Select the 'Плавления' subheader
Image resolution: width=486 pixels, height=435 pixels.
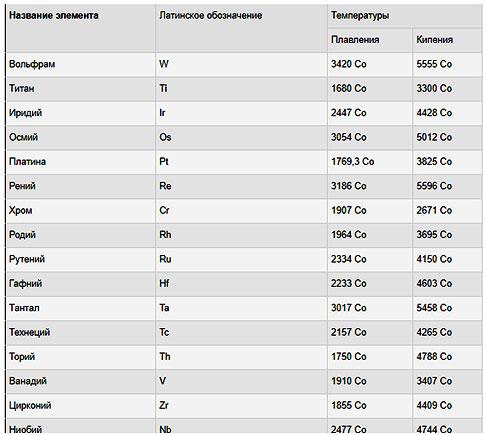pyautogui.click(x=370, y=40)
